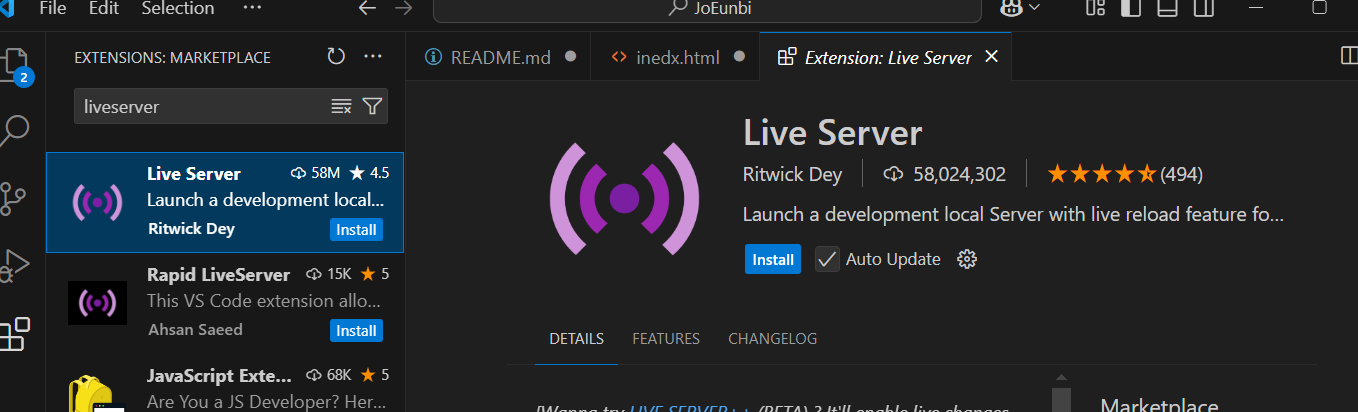Open the File menu

tap(53, 8)
